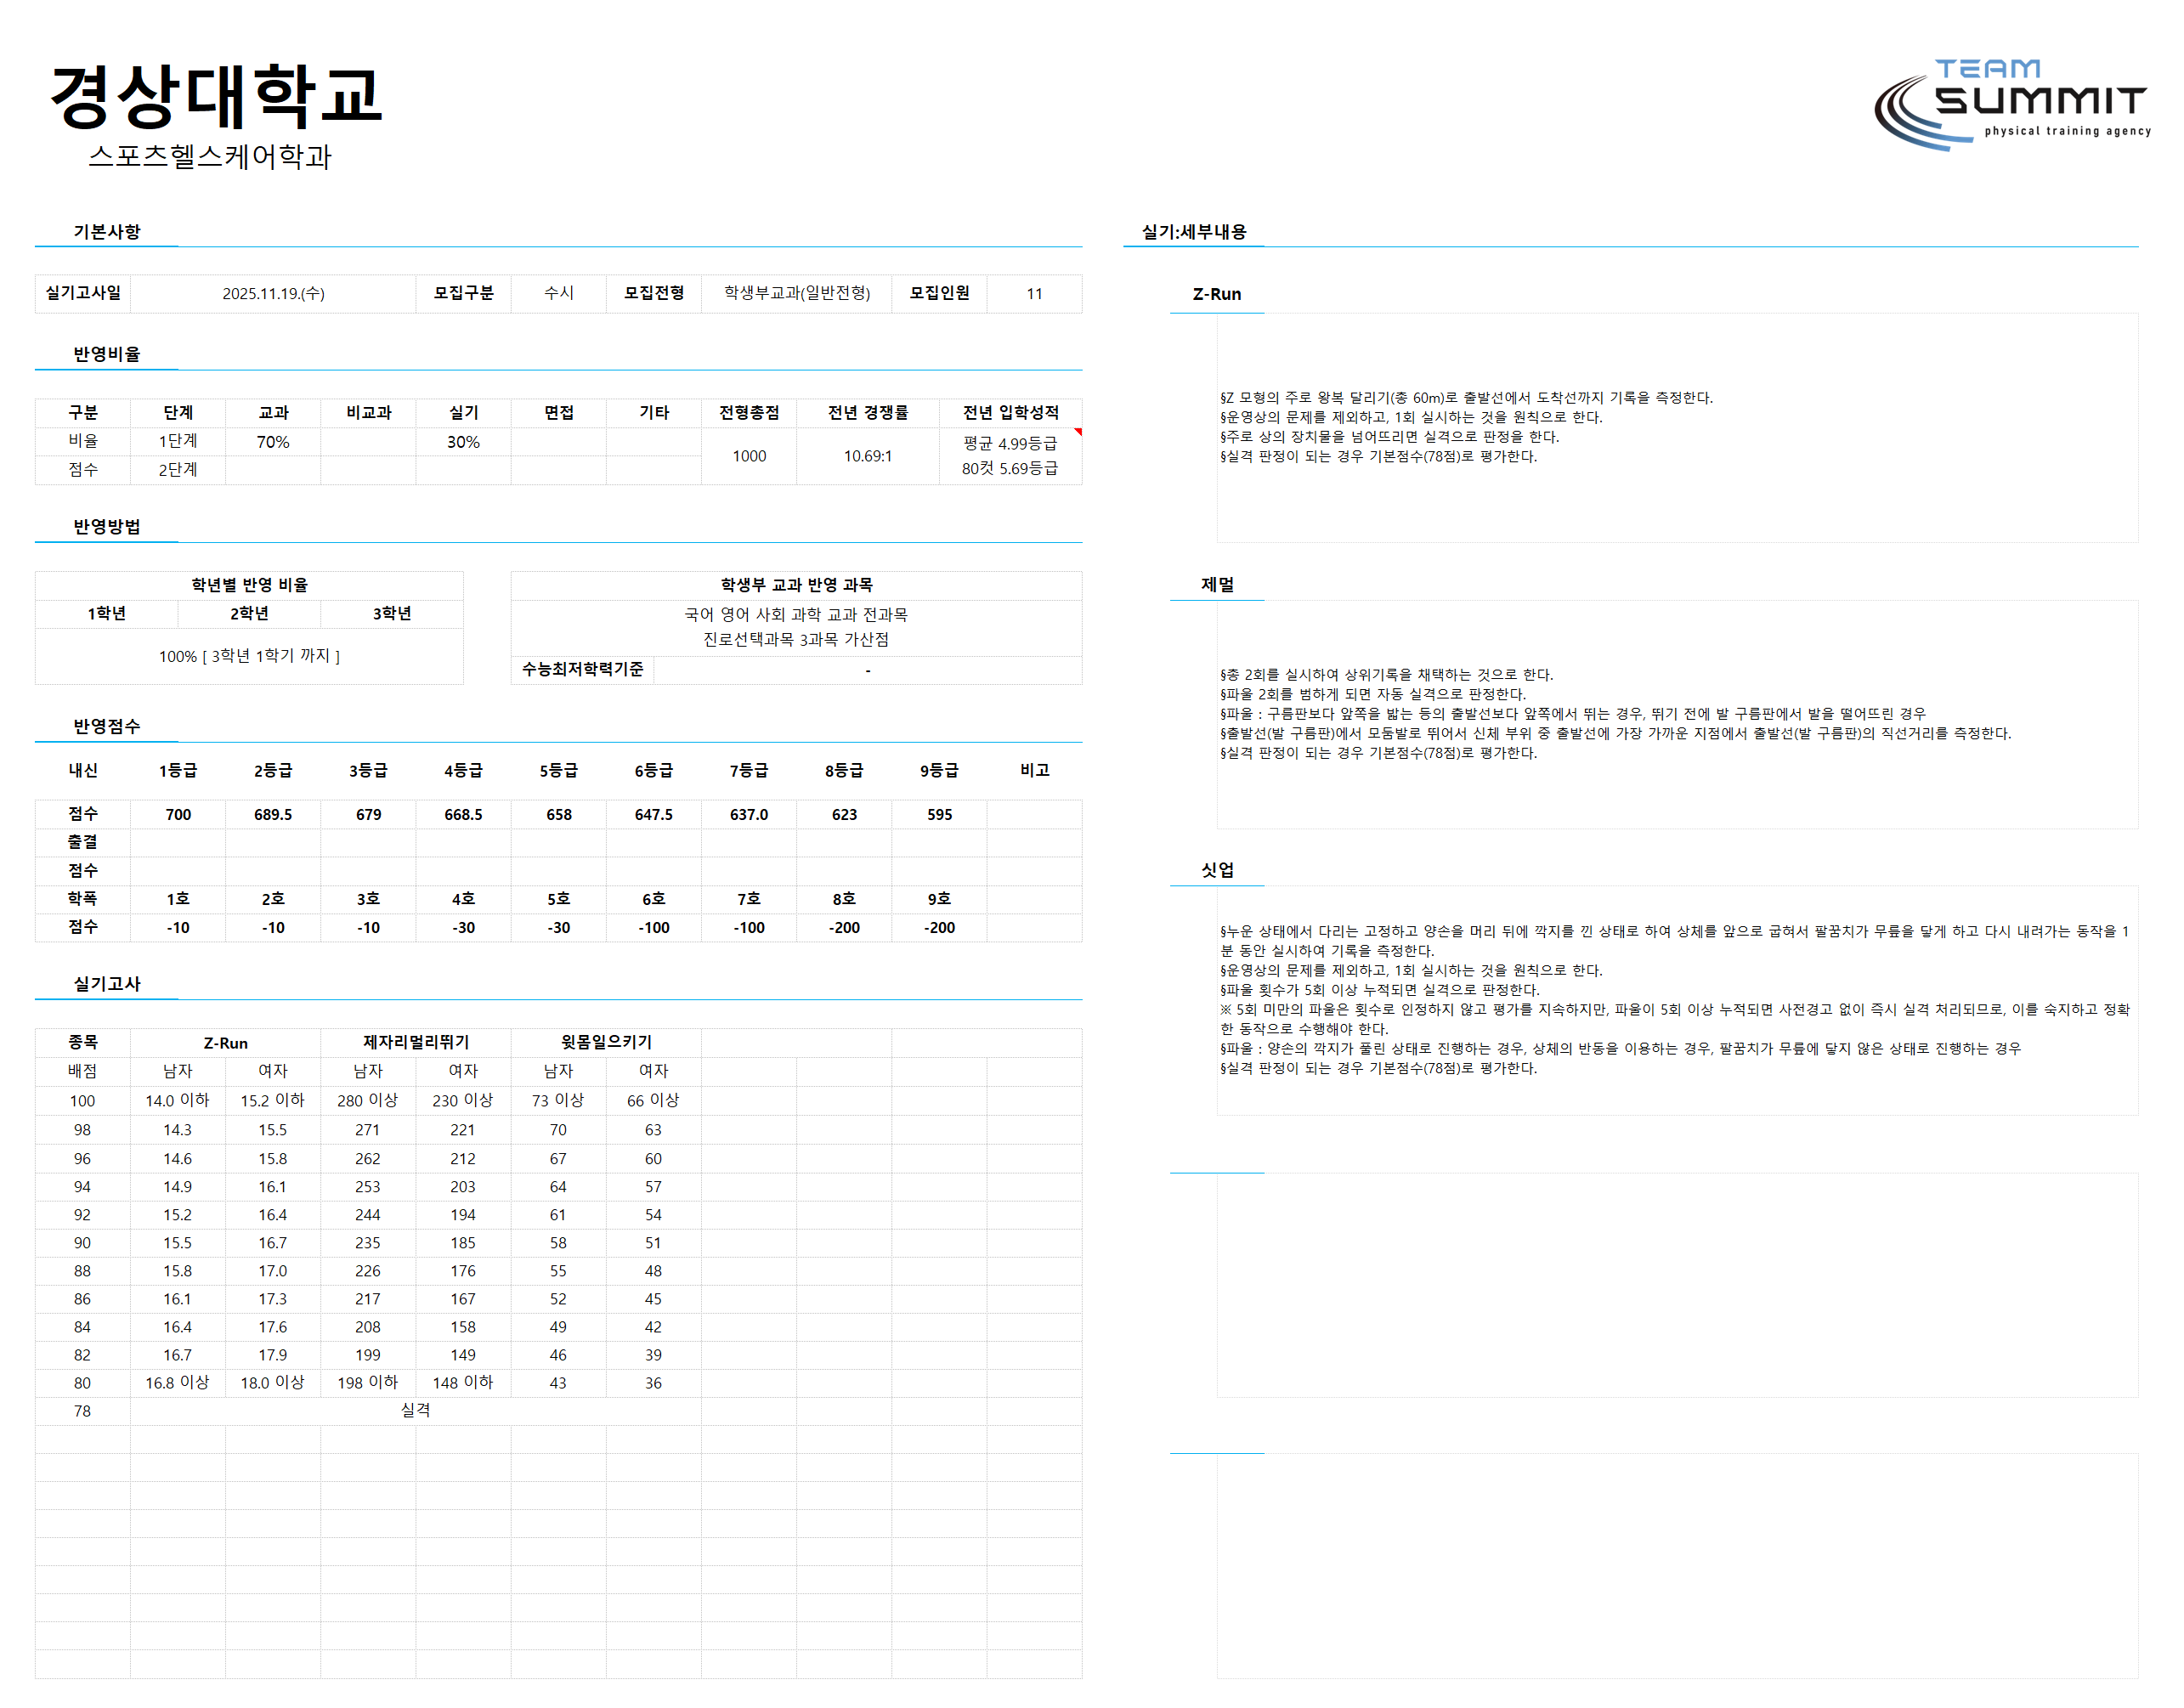Viewport: 2184px width, 1708px height.
Task: Click the 학년별 반영 비율 header
Action: (250, 585)
